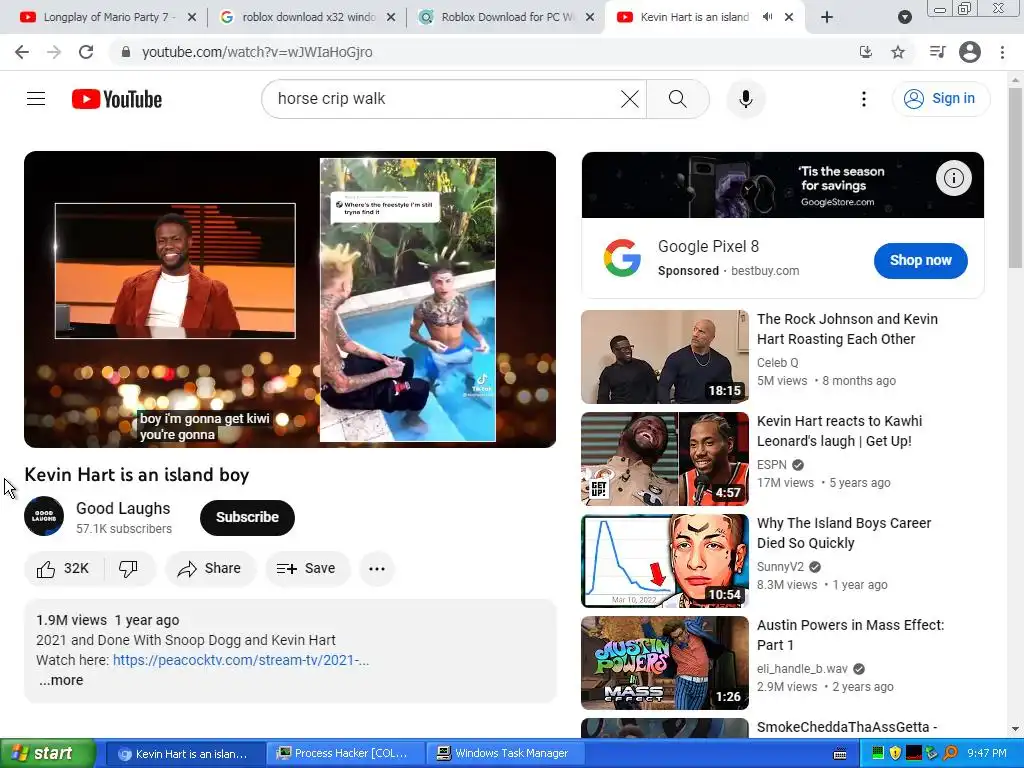
Task: Open the Chrome profile avatar
Action: (970, 52)
